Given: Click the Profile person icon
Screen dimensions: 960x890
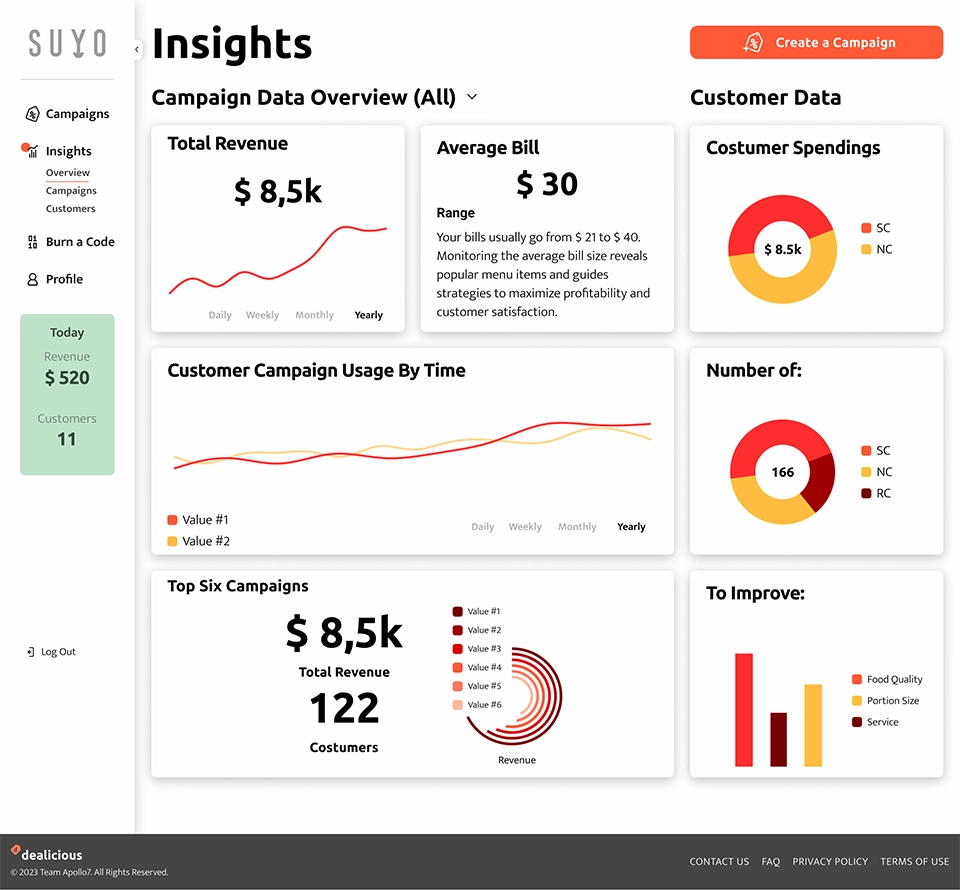Looking at the screenshot, I should coord(33,280).
